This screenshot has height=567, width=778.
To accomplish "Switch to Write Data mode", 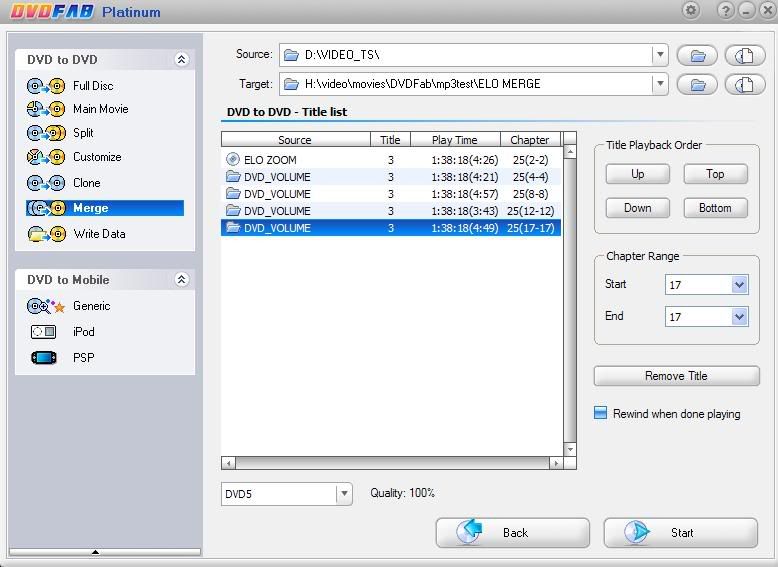I will [x=99, y=234].
